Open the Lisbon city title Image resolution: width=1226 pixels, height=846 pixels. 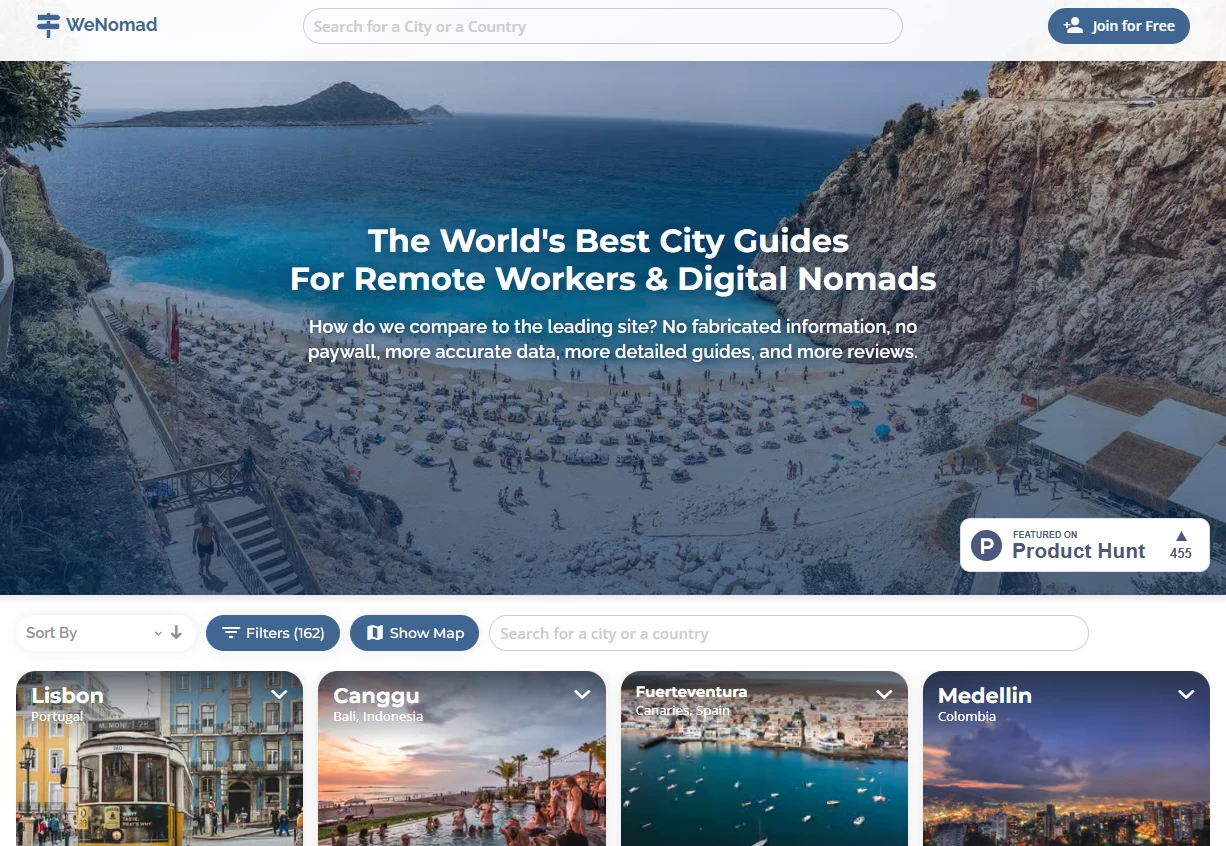(x=67, y=695)
